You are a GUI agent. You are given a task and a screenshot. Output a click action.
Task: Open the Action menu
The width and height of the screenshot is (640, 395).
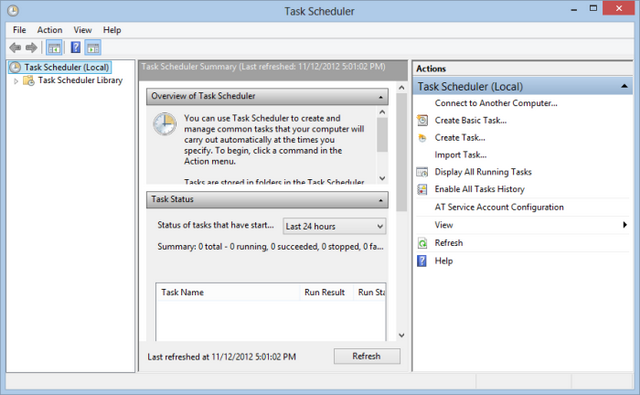pyautogui.click(x=50, y=30)
